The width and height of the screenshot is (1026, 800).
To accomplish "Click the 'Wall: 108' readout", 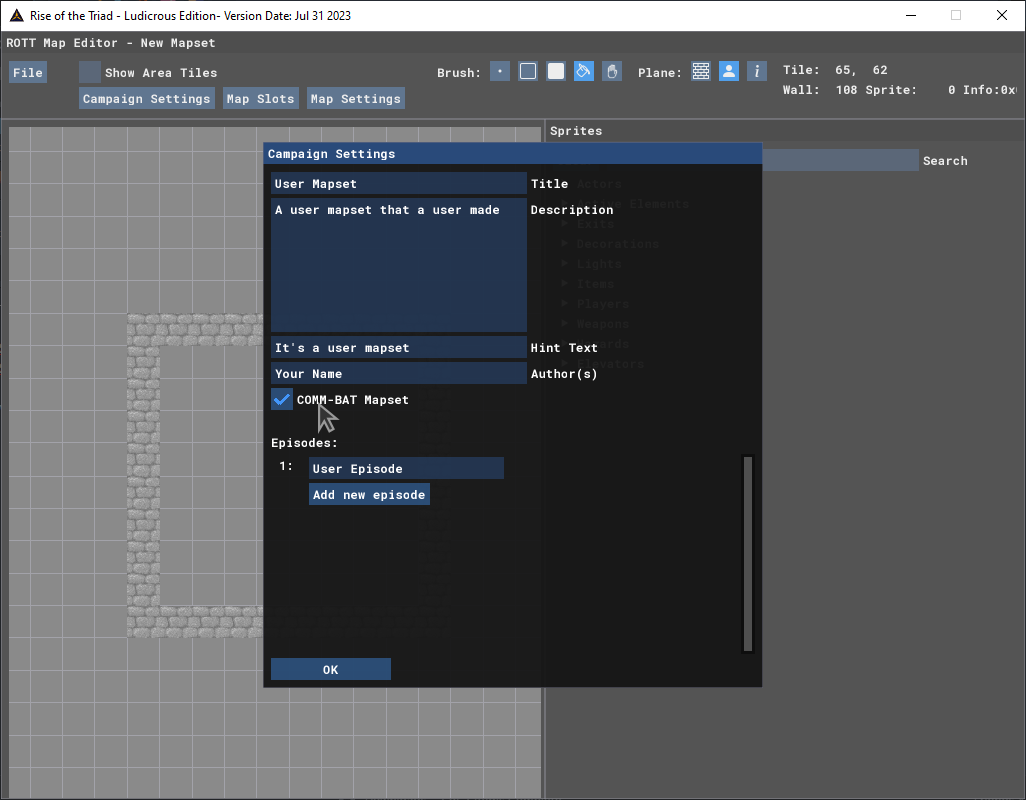I will (820, 90).
